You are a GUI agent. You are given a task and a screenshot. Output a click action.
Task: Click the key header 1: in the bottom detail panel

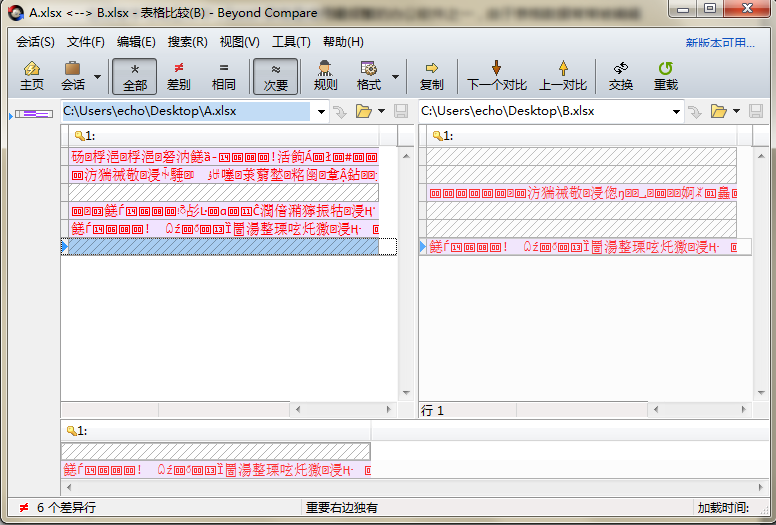tap(216, 431)
